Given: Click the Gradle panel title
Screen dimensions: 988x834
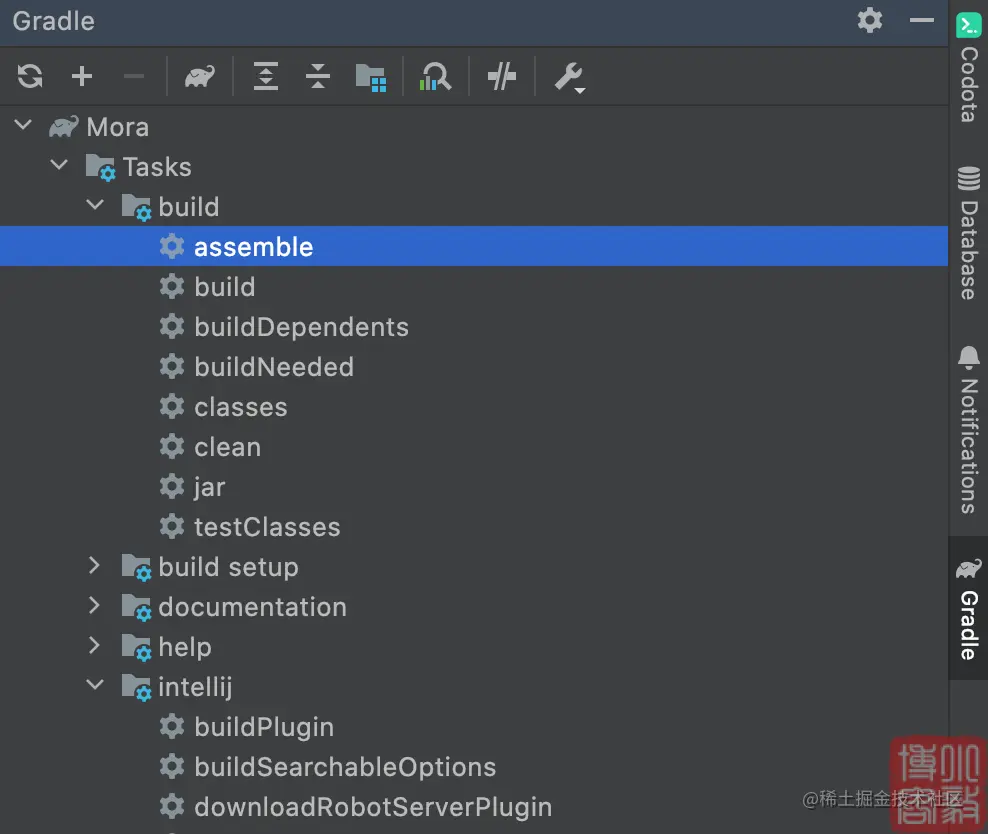Looking at the screenshot, I should [x=54, y=21].
